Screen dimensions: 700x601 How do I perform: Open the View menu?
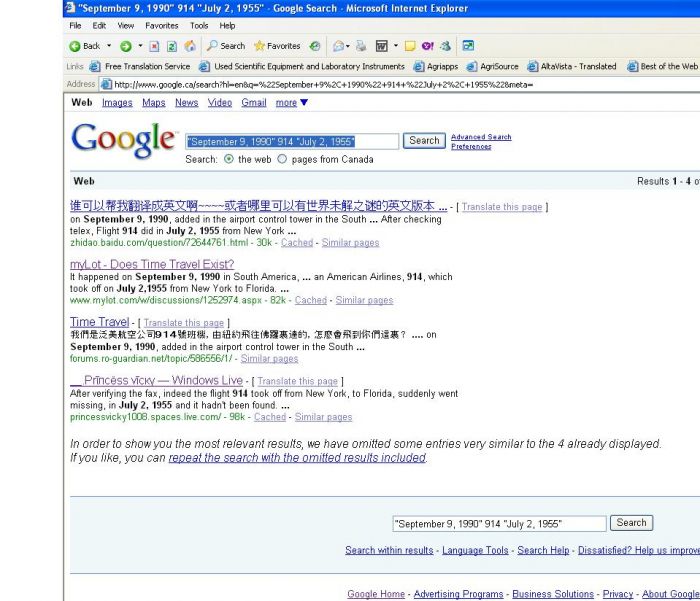pos(125,25)
